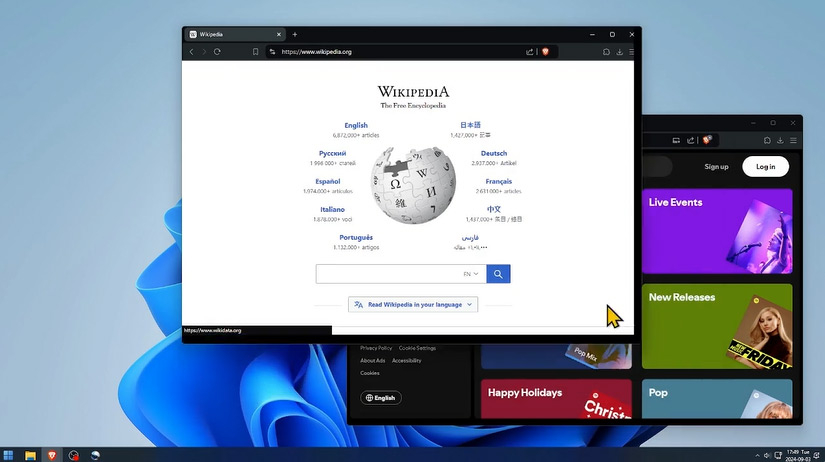Reload the Wikipedia page
The height and width of the screenshot is (462, 825).
click(217, 52)
